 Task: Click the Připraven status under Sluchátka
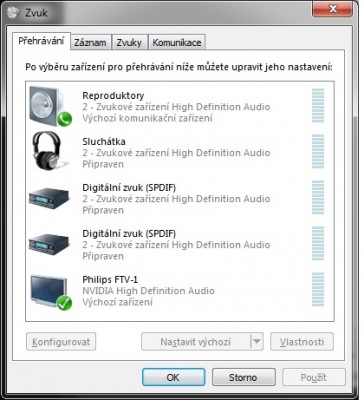(x=103, y=164)
